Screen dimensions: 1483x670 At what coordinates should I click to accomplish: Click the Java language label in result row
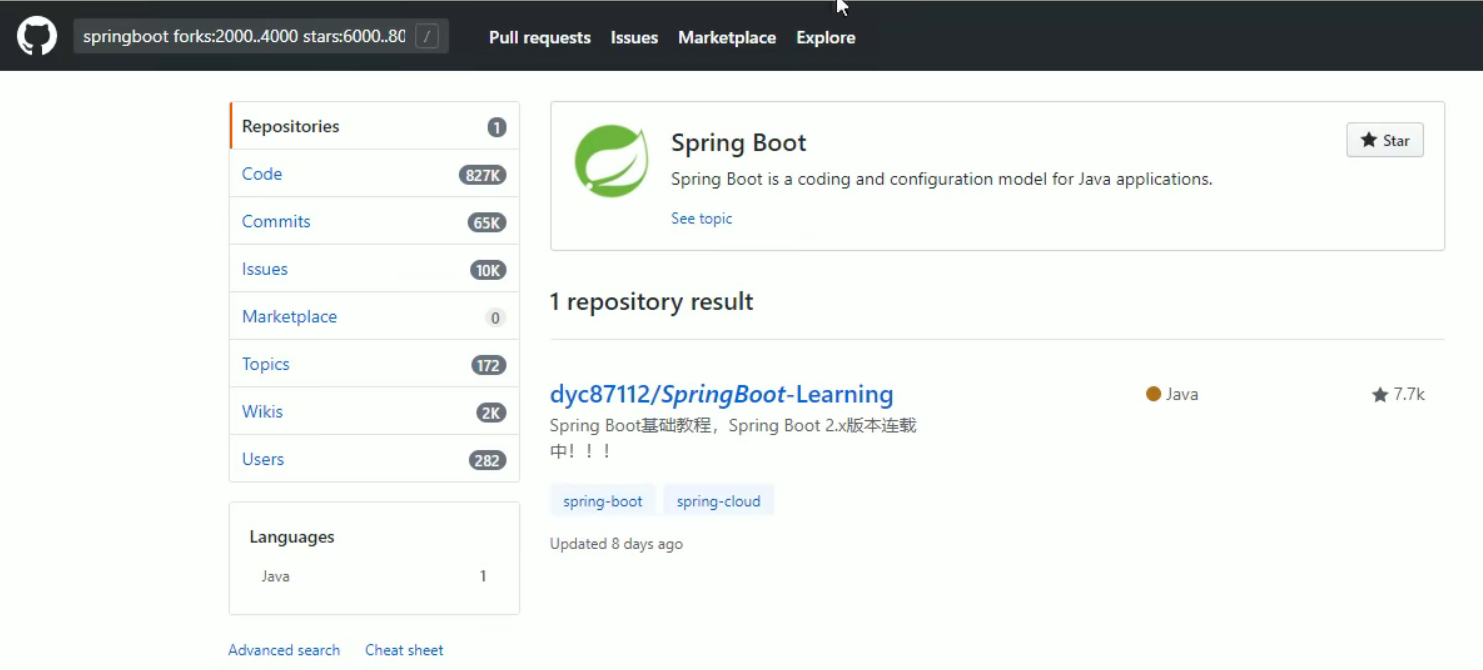pos(1182,394)
